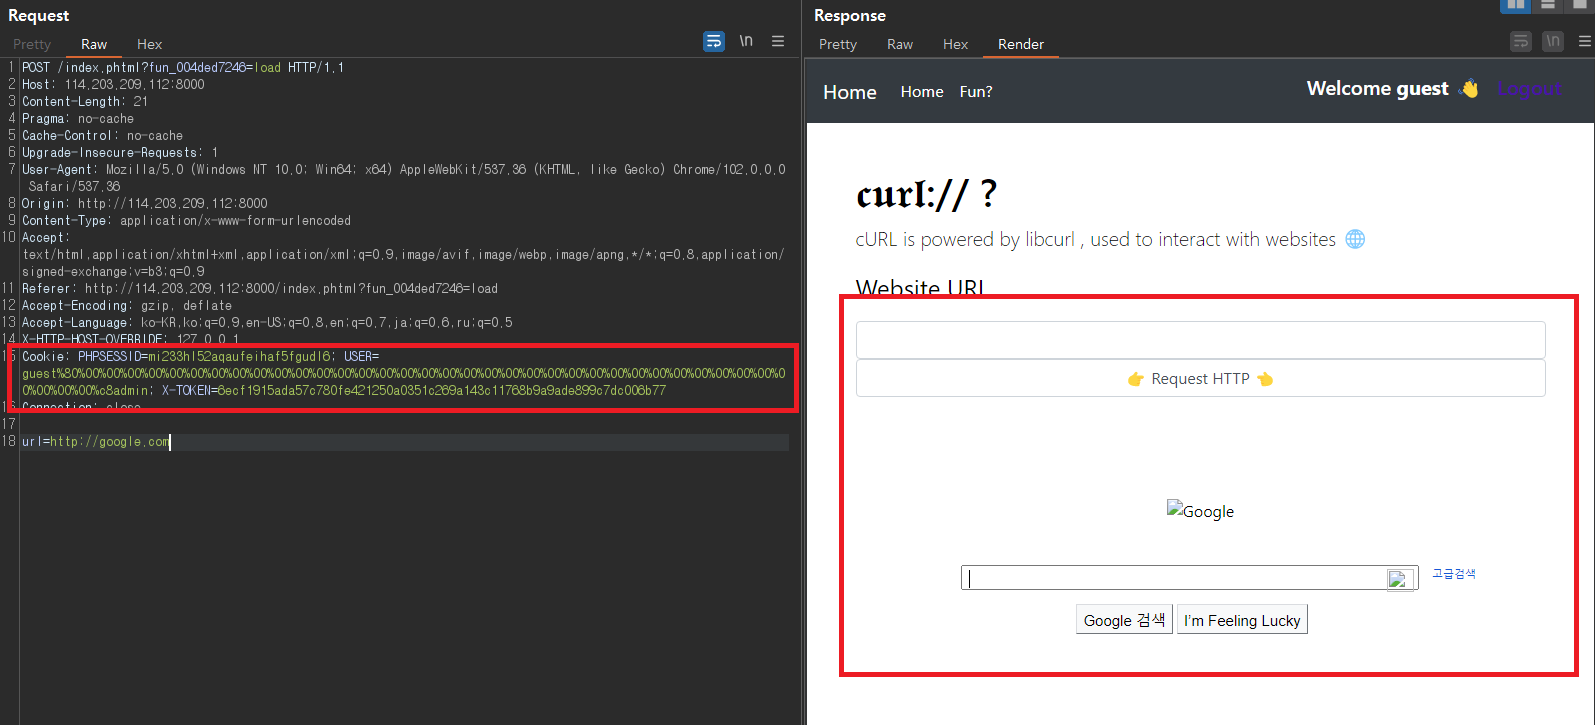Switch Request view to the Raw tab
This screenshot has width=1595, height=725.
pos(94,44)
